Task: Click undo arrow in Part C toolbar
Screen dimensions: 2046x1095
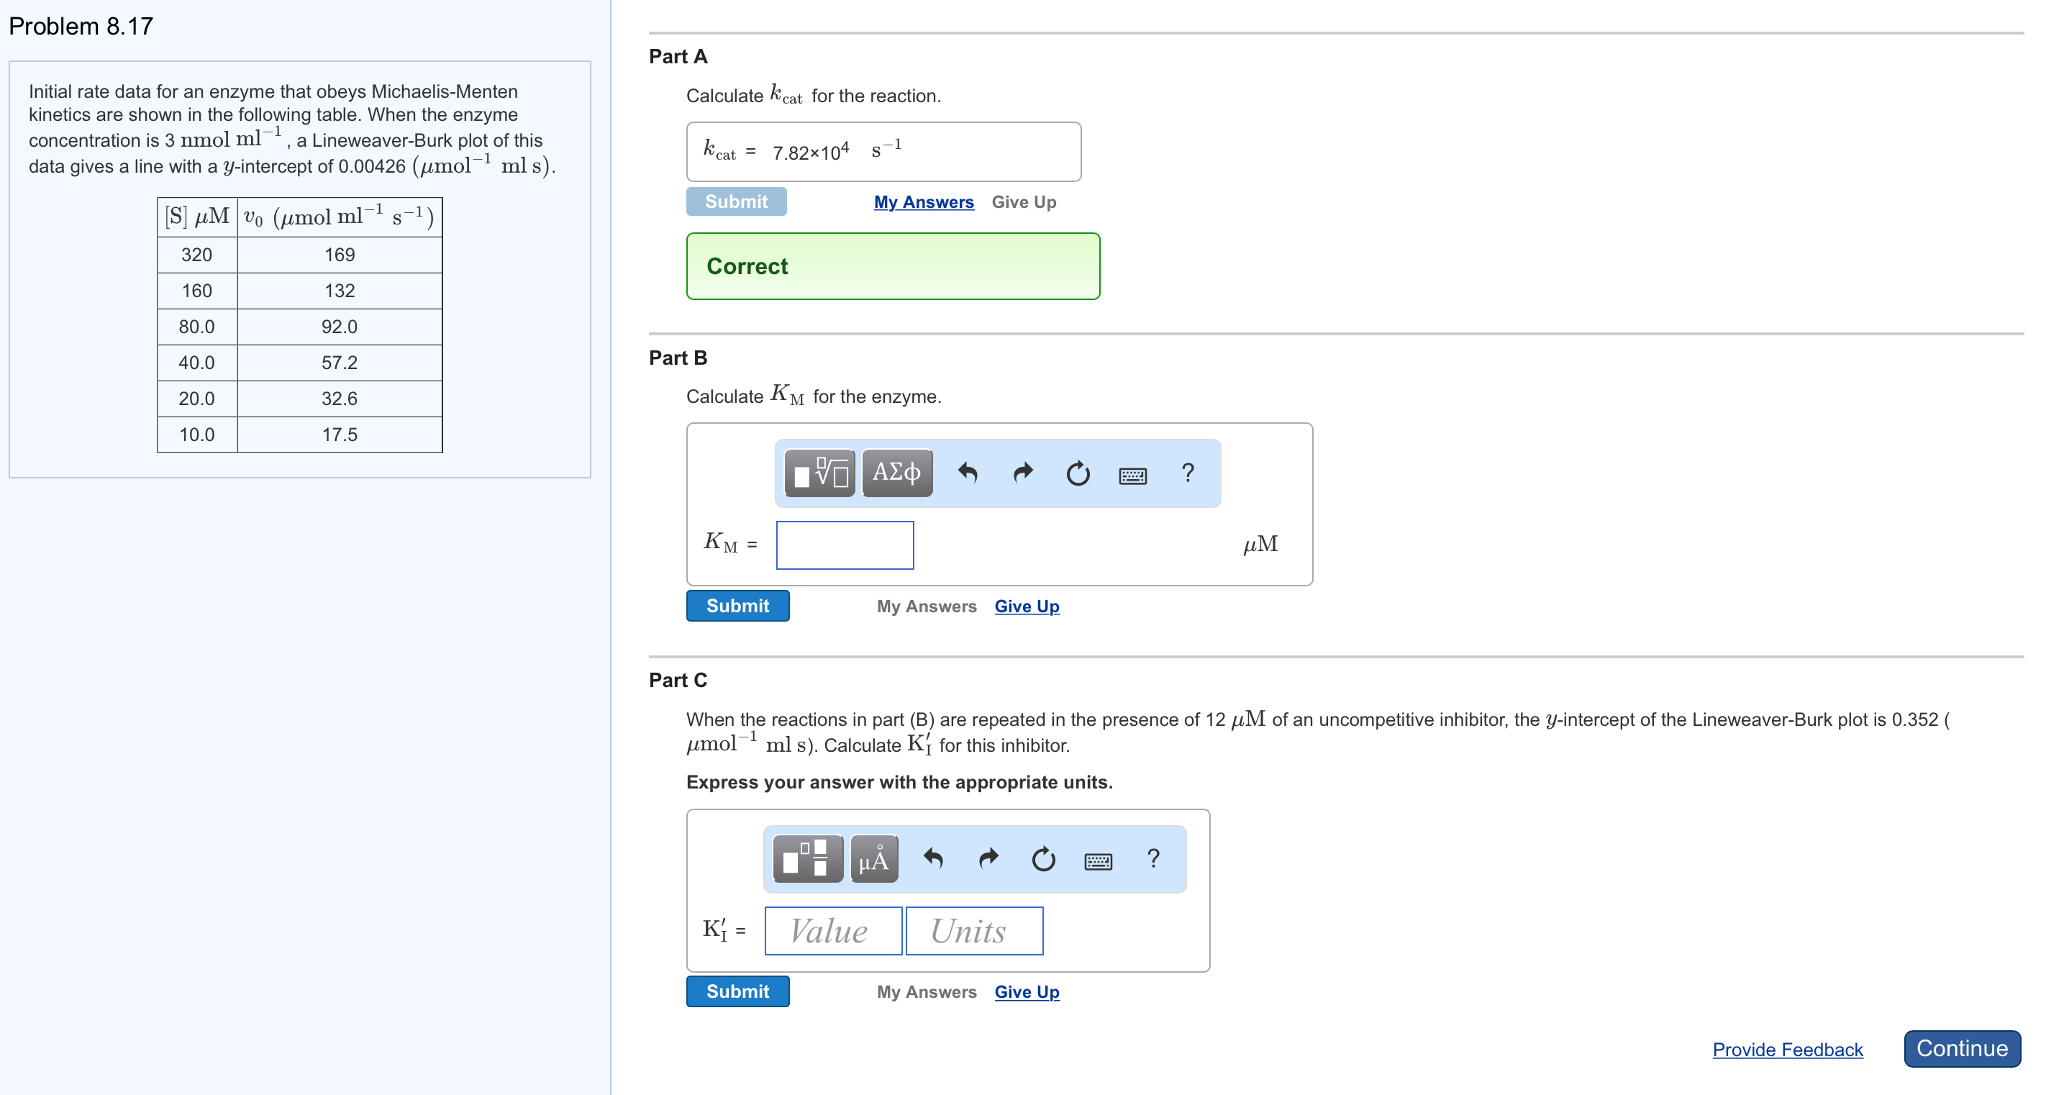Action: pyautogui.click(x=933, y=859)
